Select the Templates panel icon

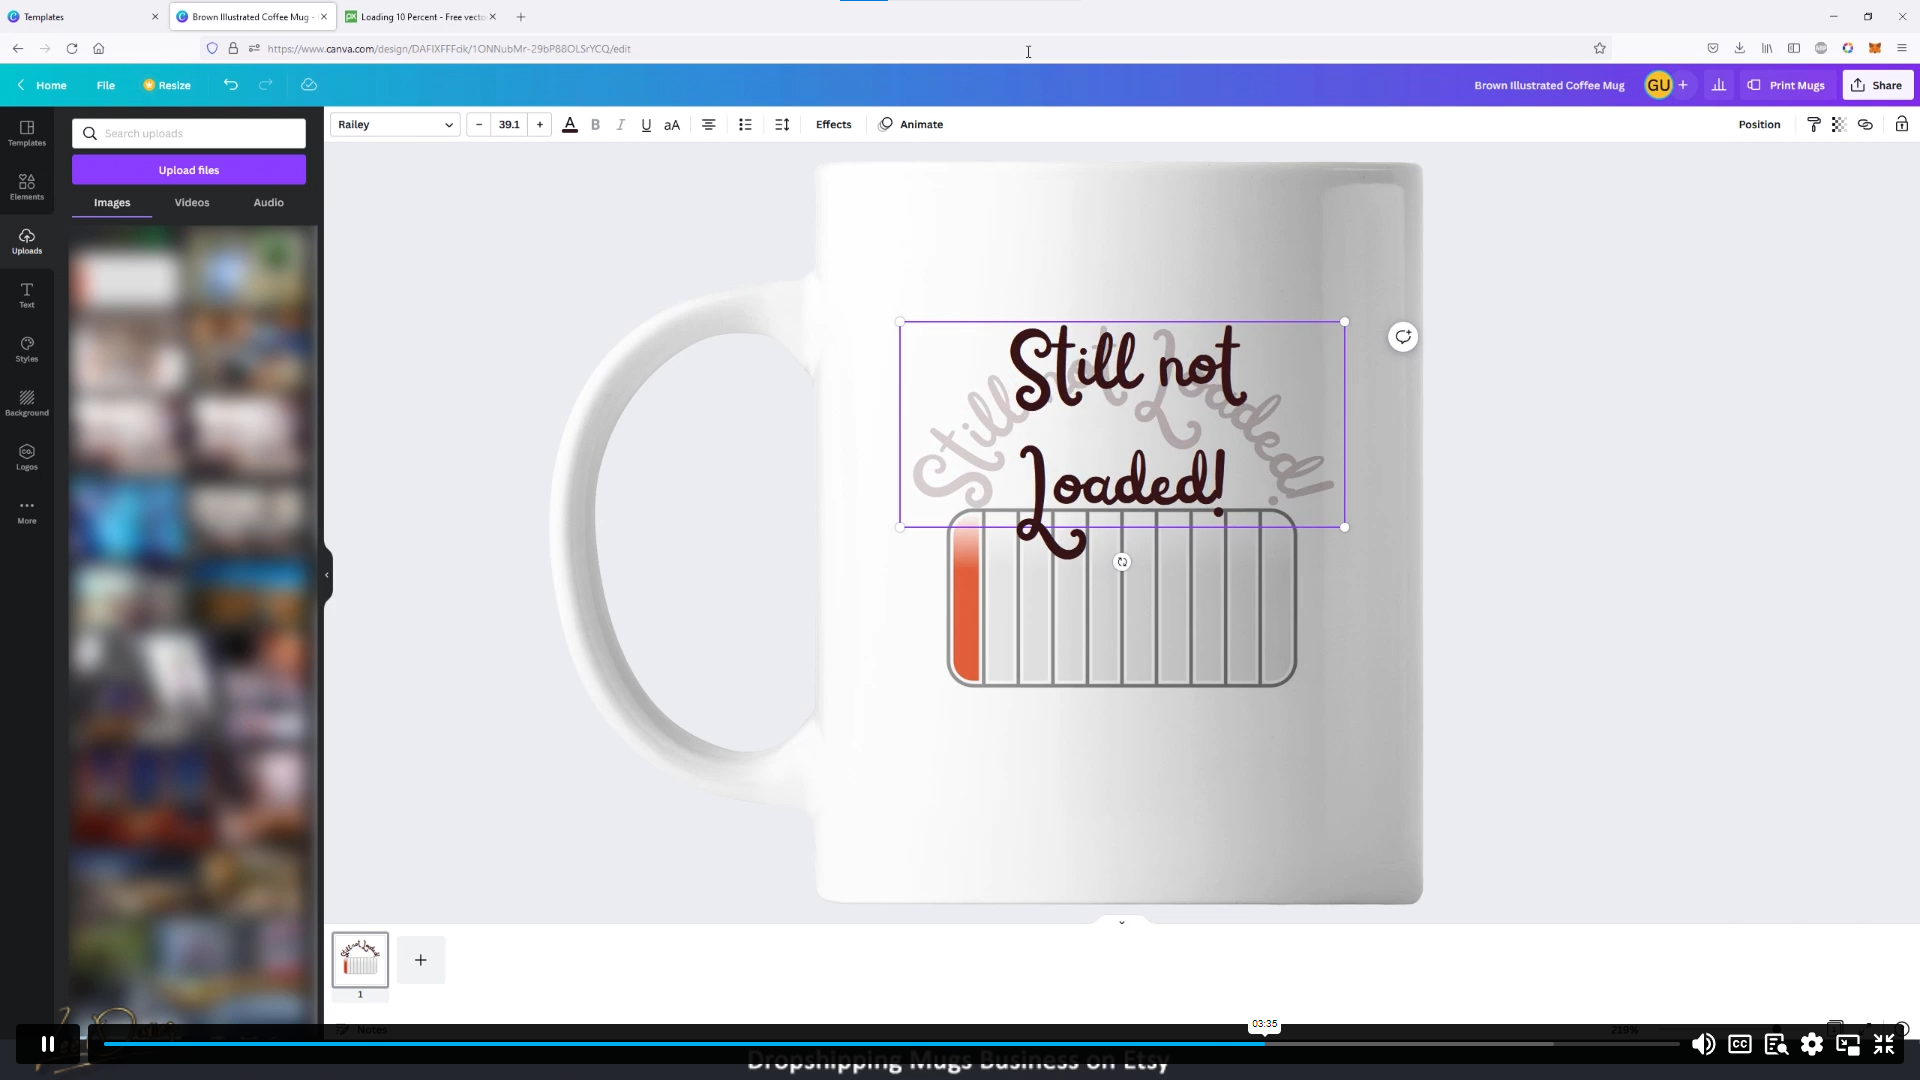point(26,134)
